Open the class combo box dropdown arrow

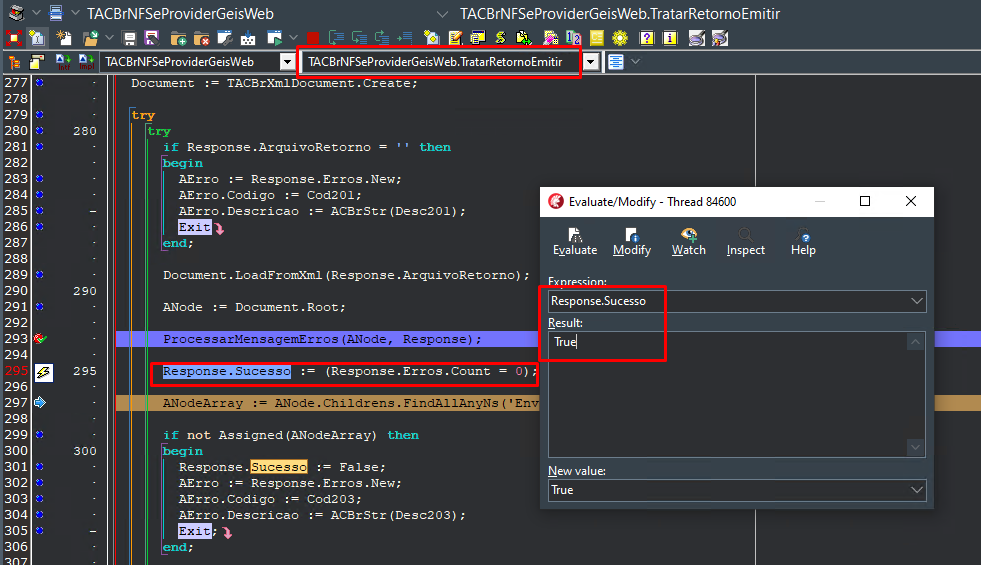[x=287, y=62]
